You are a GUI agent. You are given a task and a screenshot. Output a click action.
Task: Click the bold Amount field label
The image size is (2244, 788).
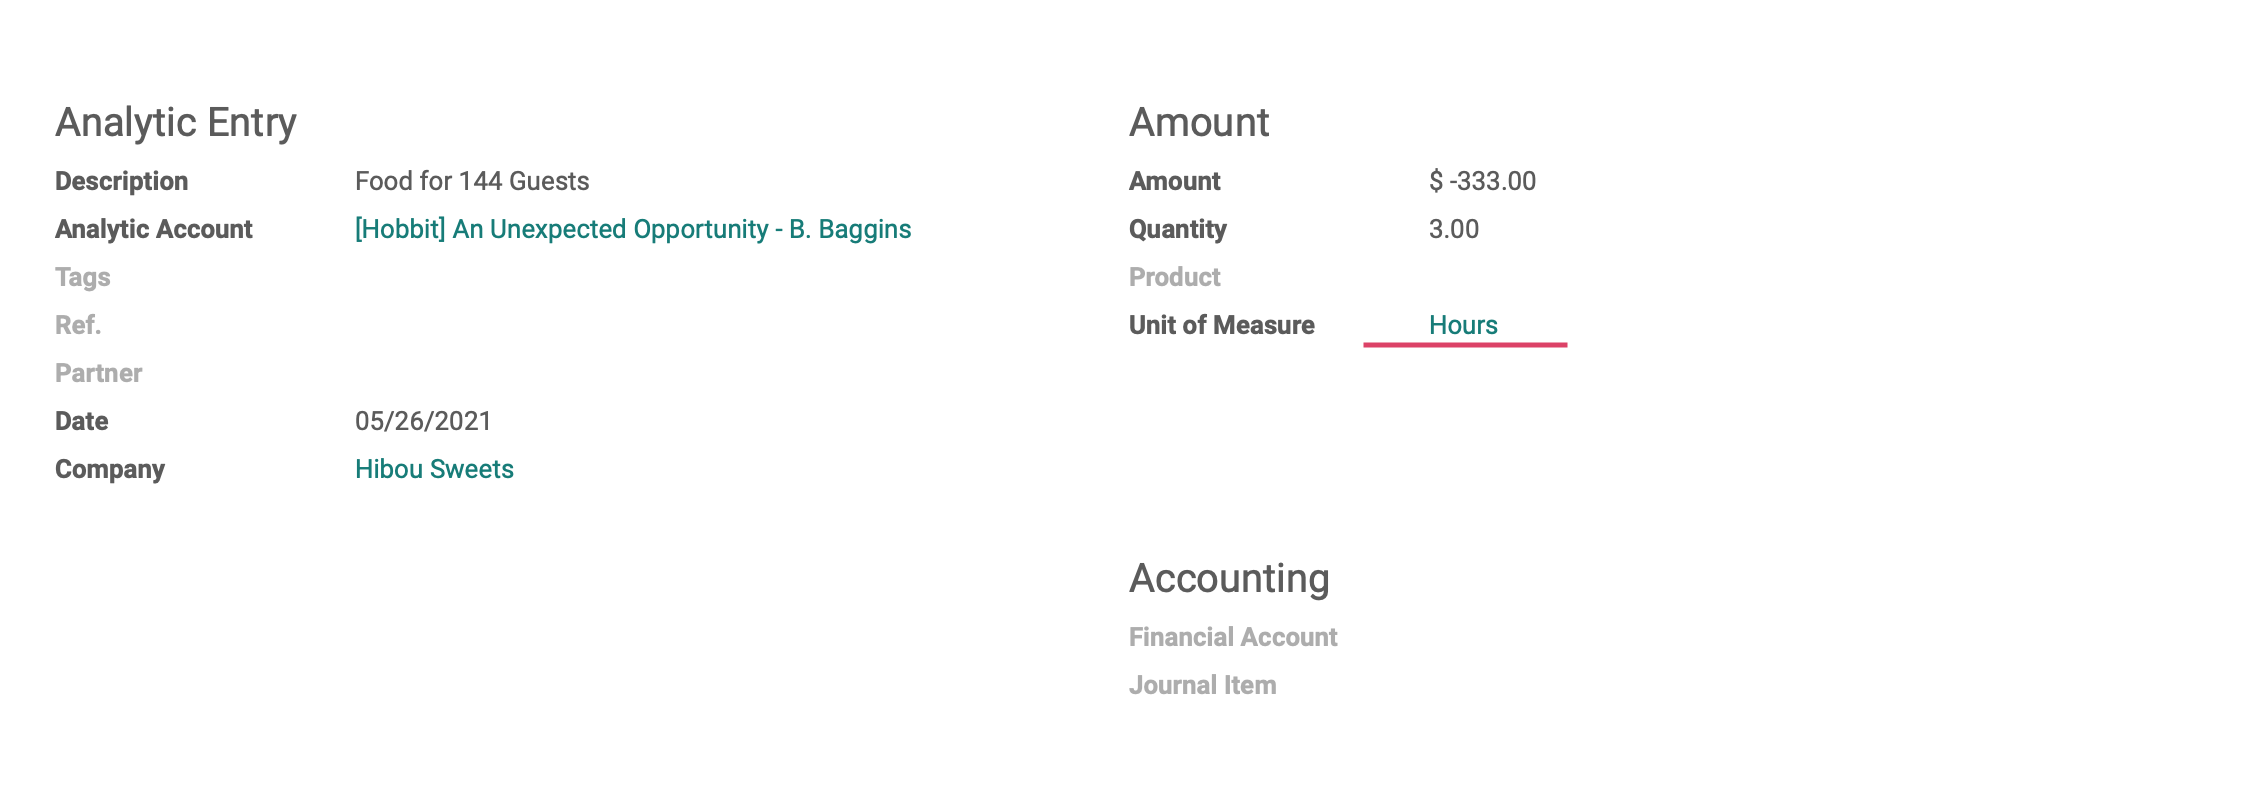point(1175,181)
